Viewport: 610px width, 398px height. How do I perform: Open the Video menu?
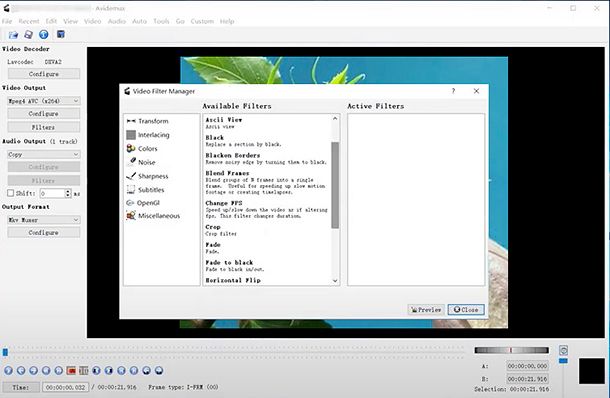click(x=93, y=21)
